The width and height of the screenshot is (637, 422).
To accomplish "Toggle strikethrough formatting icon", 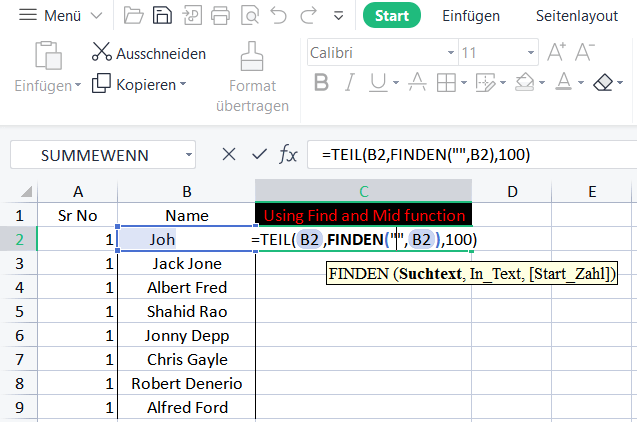I will pos(417,82).
